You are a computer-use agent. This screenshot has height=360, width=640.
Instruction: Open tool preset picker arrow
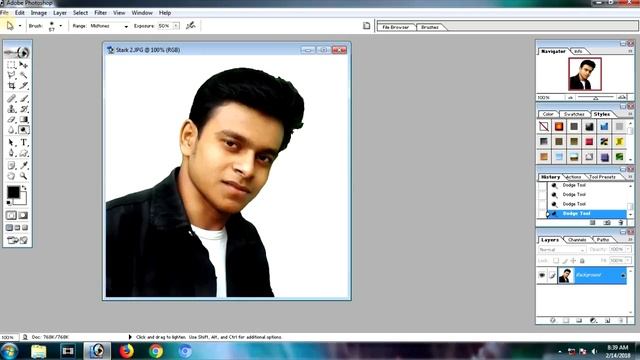[x=20, y=26]
